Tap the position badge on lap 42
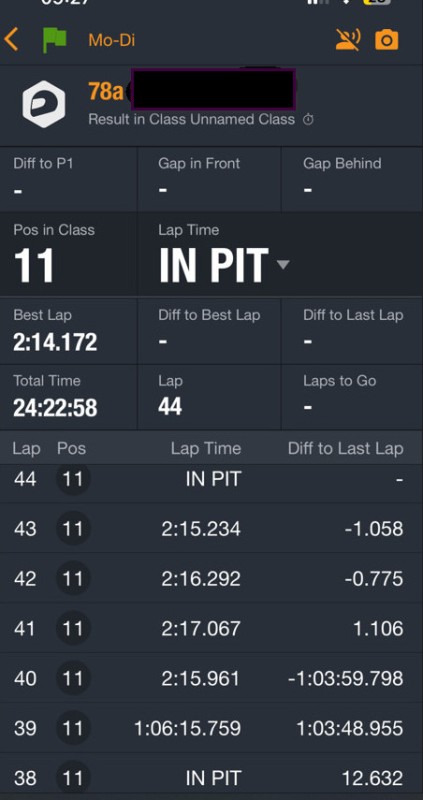 click(x=73, y=579)
